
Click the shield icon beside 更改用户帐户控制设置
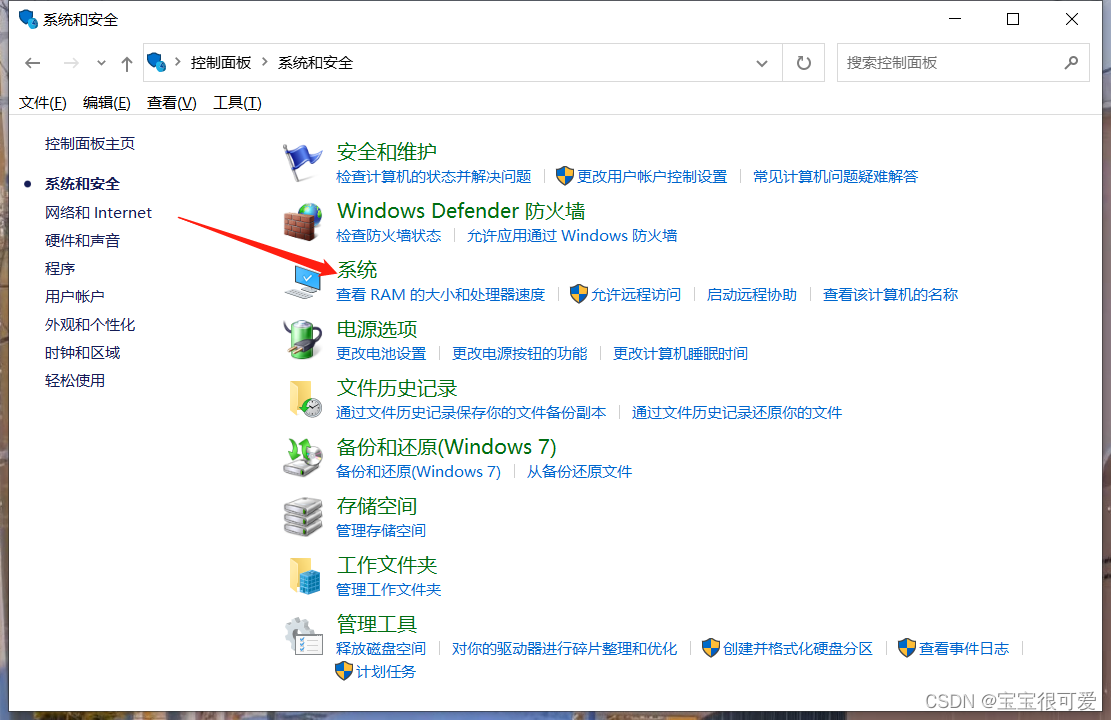point(565,176)
